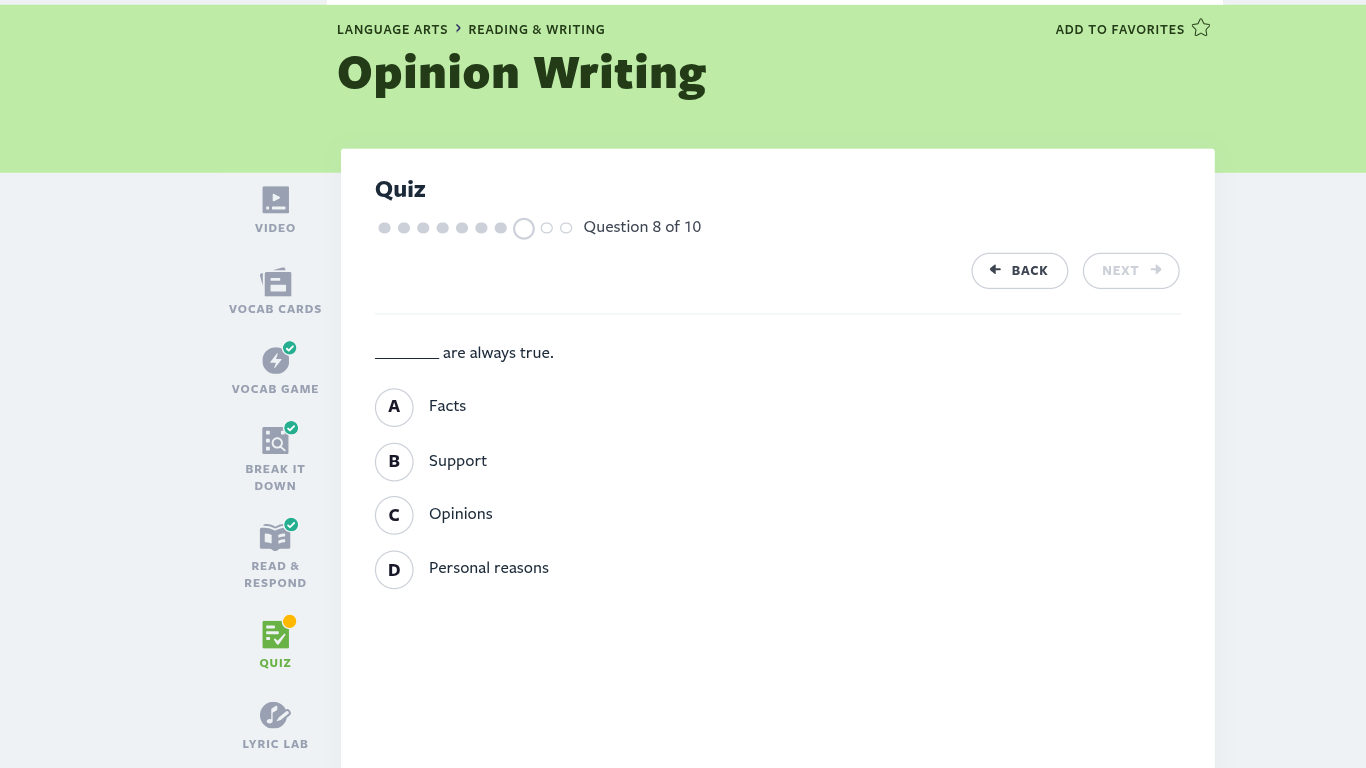Choose answer D, Personal reasons
The image size is (1366, 768).
pyautogui.click(x=394, y=569)
